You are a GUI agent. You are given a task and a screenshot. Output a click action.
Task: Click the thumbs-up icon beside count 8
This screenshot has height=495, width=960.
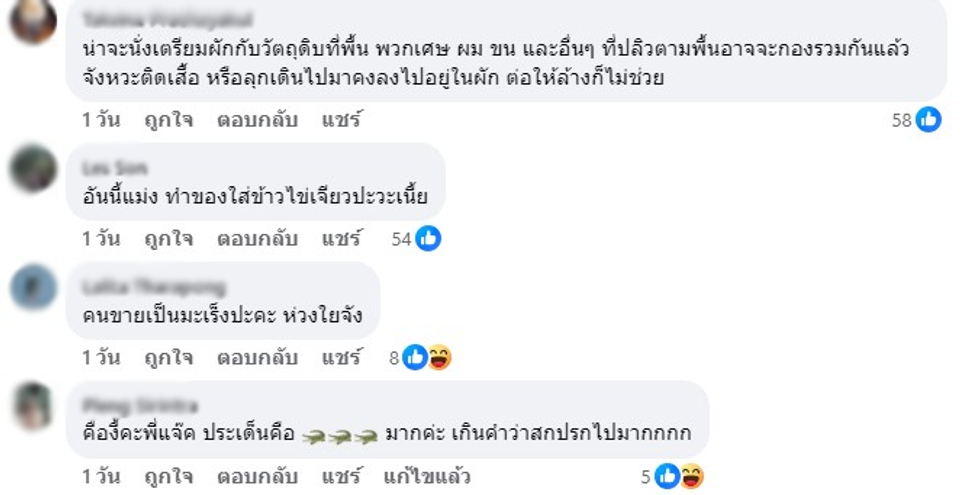pos(415,357)
